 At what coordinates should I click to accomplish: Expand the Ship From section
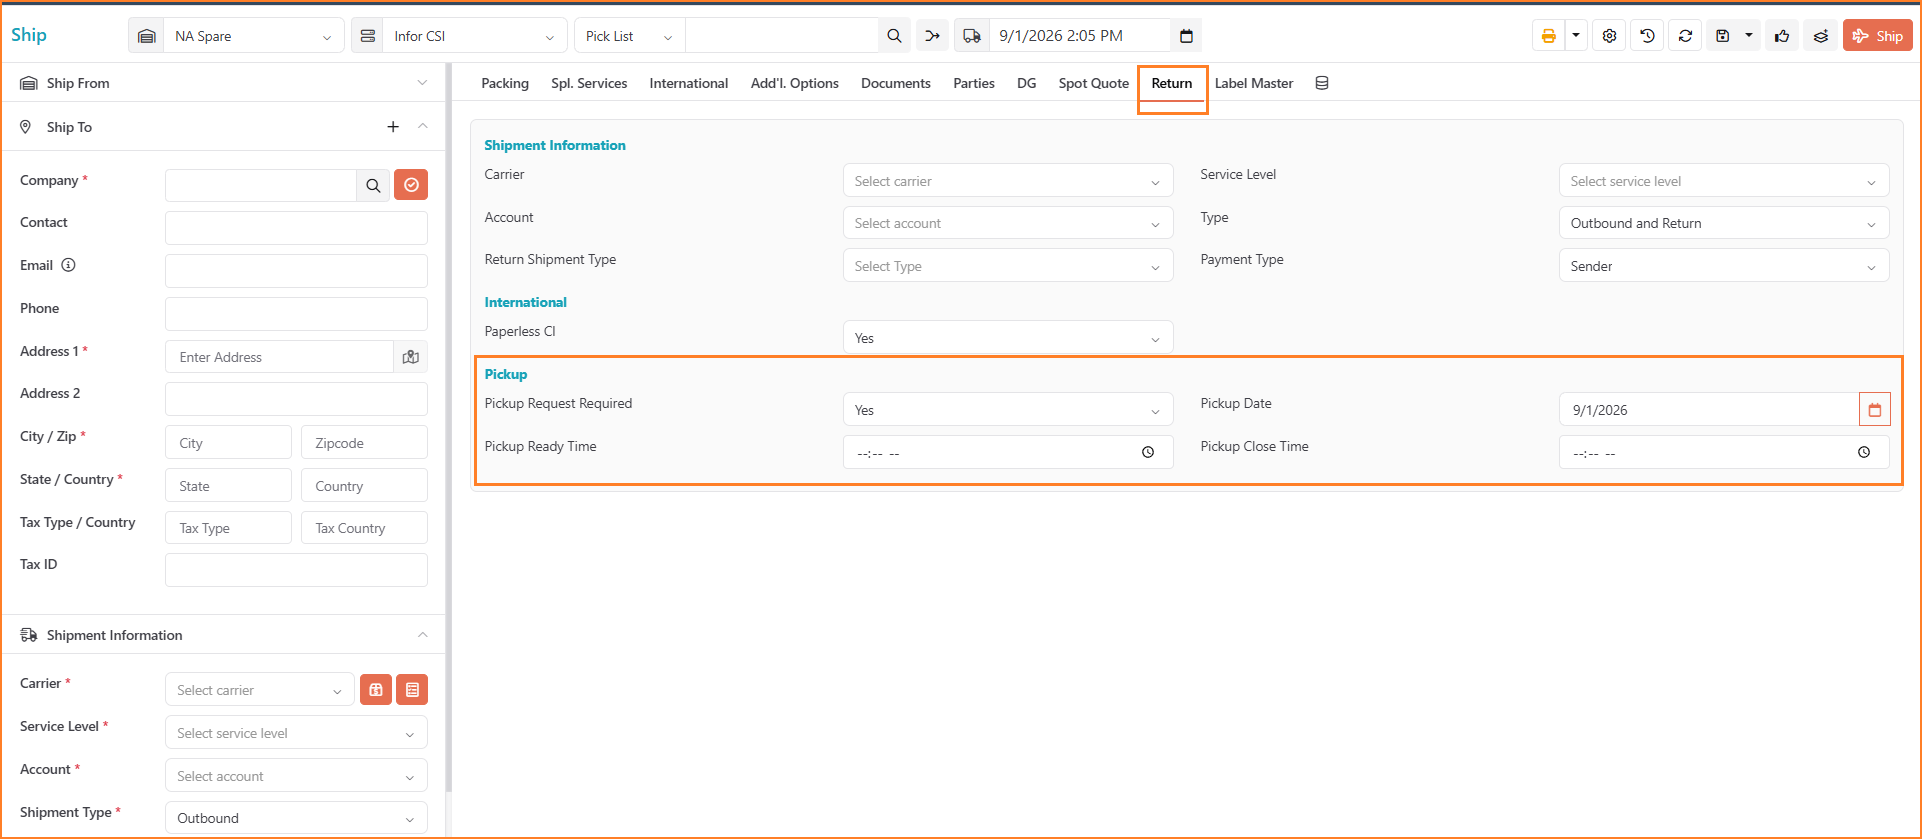[x=224, y=83]
